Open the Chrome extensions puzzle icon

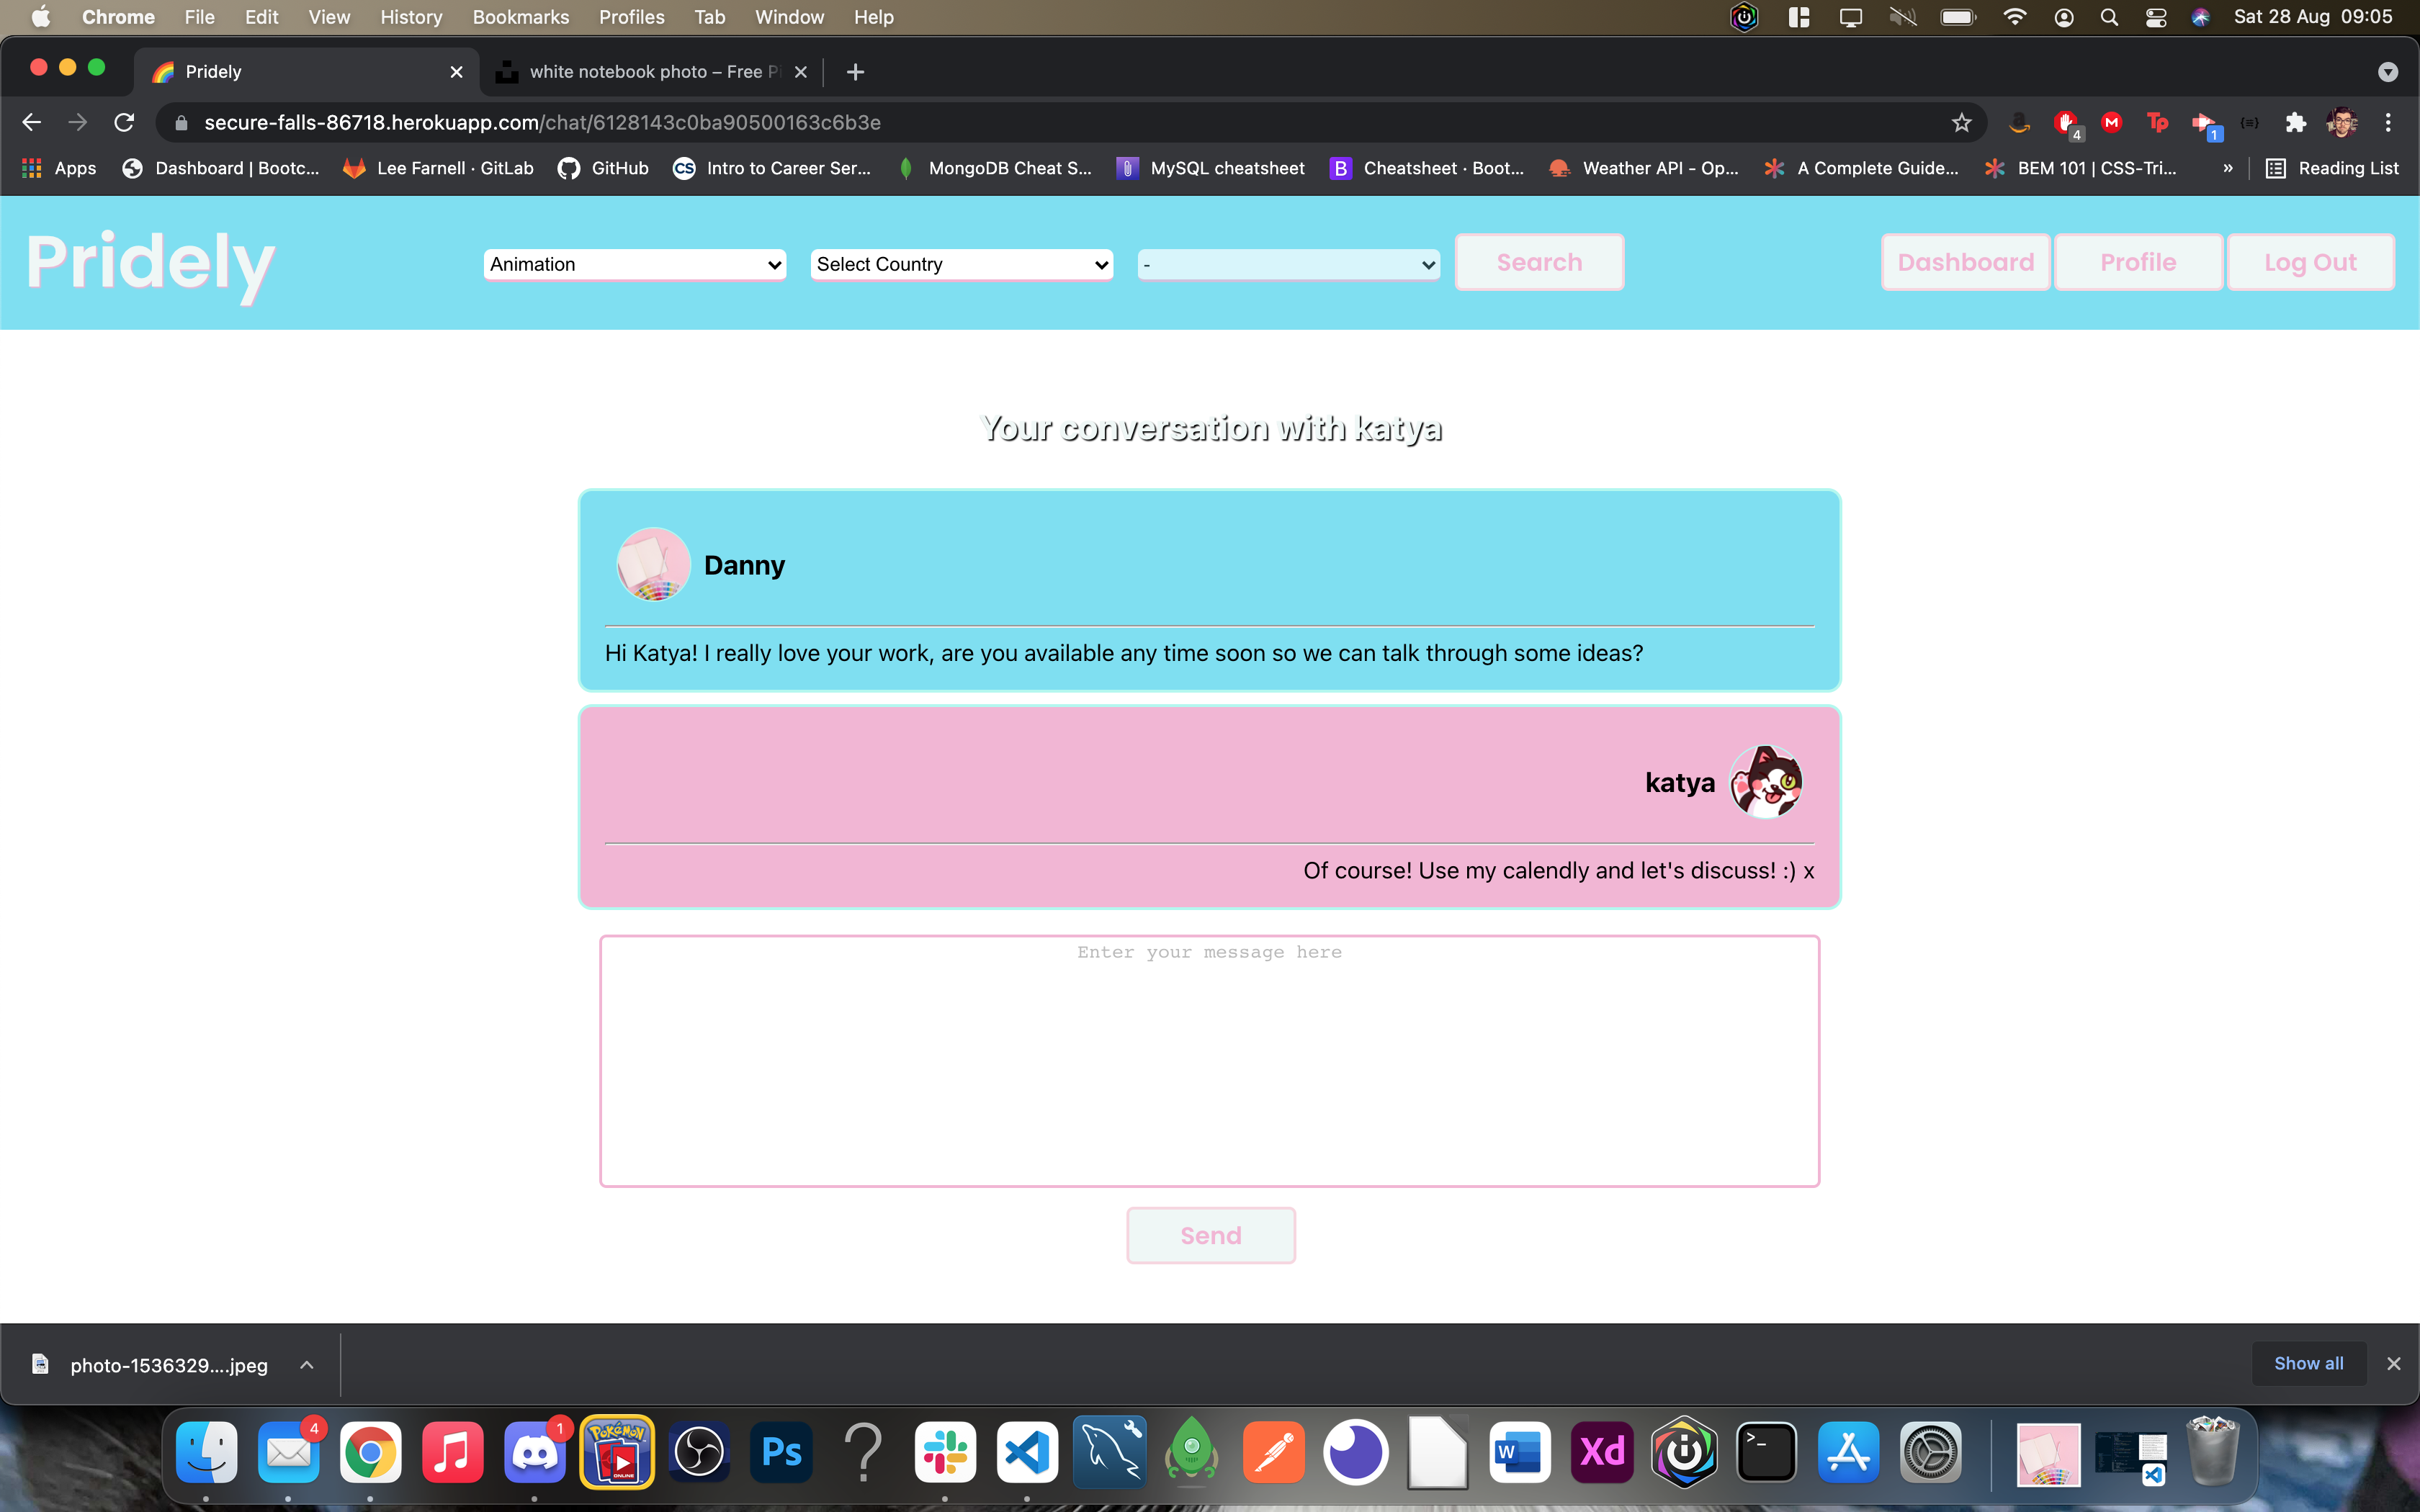point(2295,122)
